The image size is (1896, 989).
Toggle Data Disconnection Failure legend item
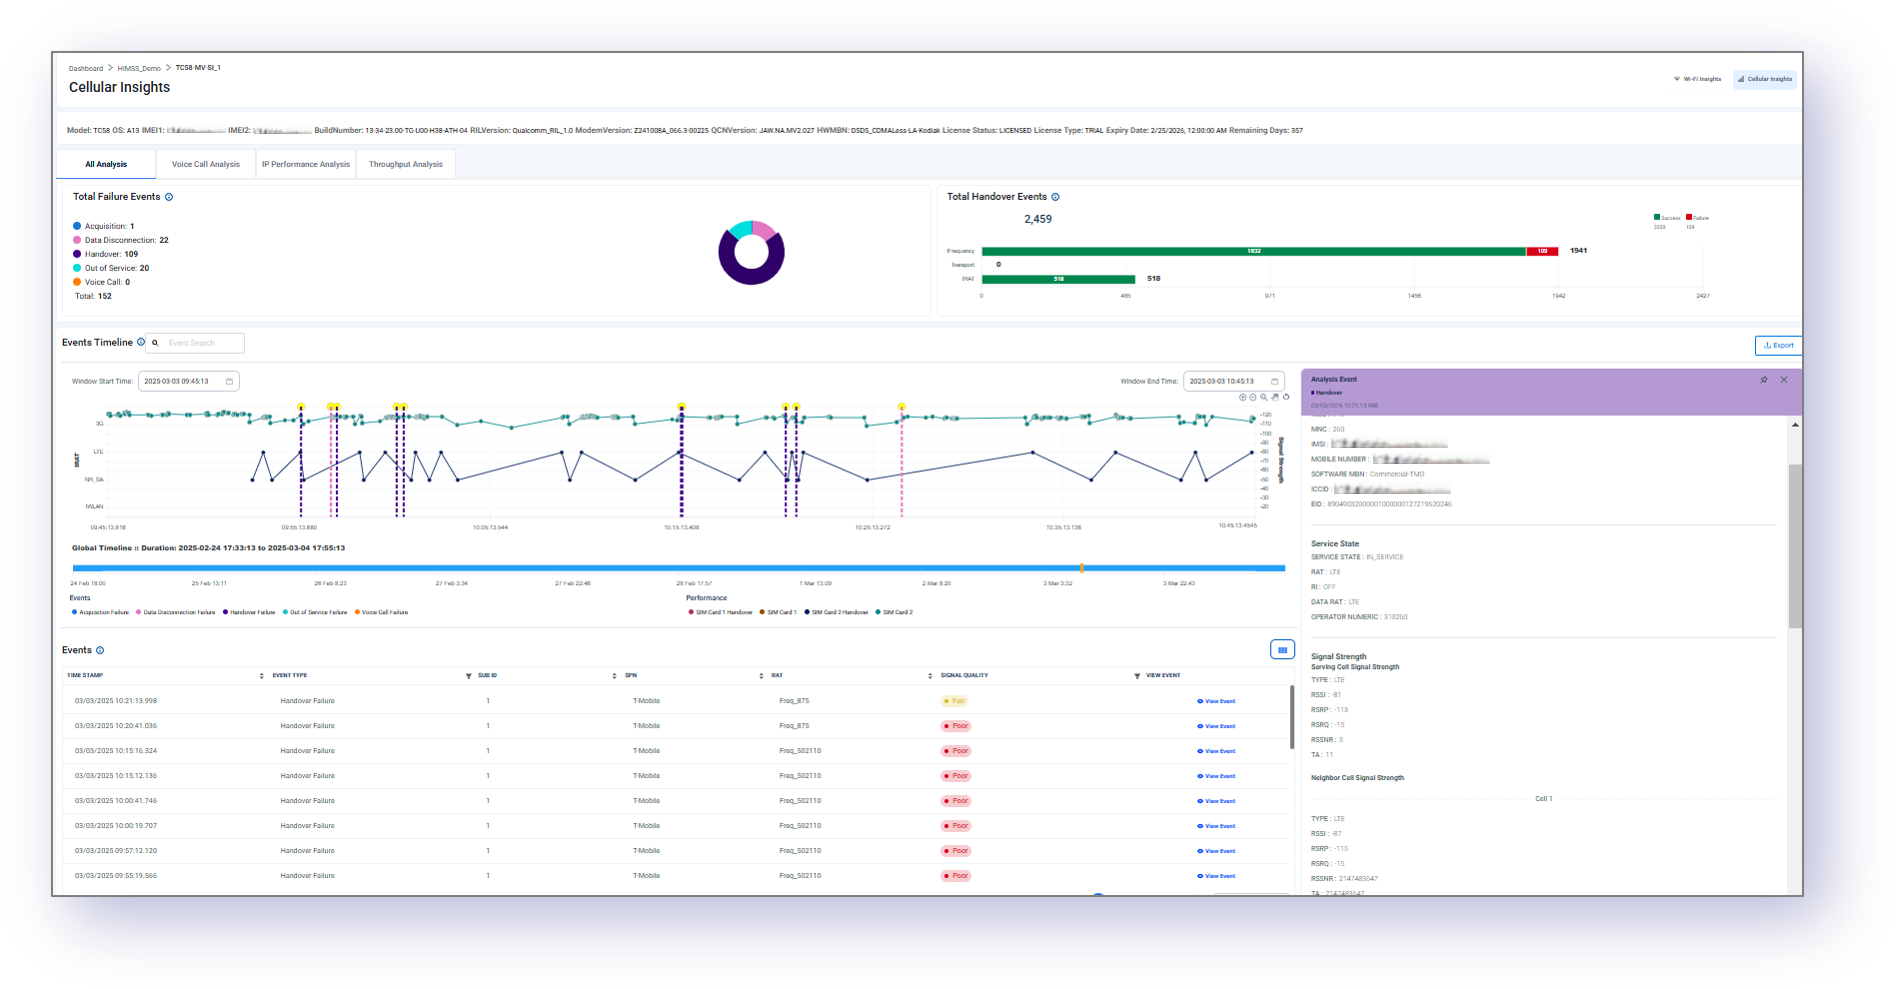point(175,612)
